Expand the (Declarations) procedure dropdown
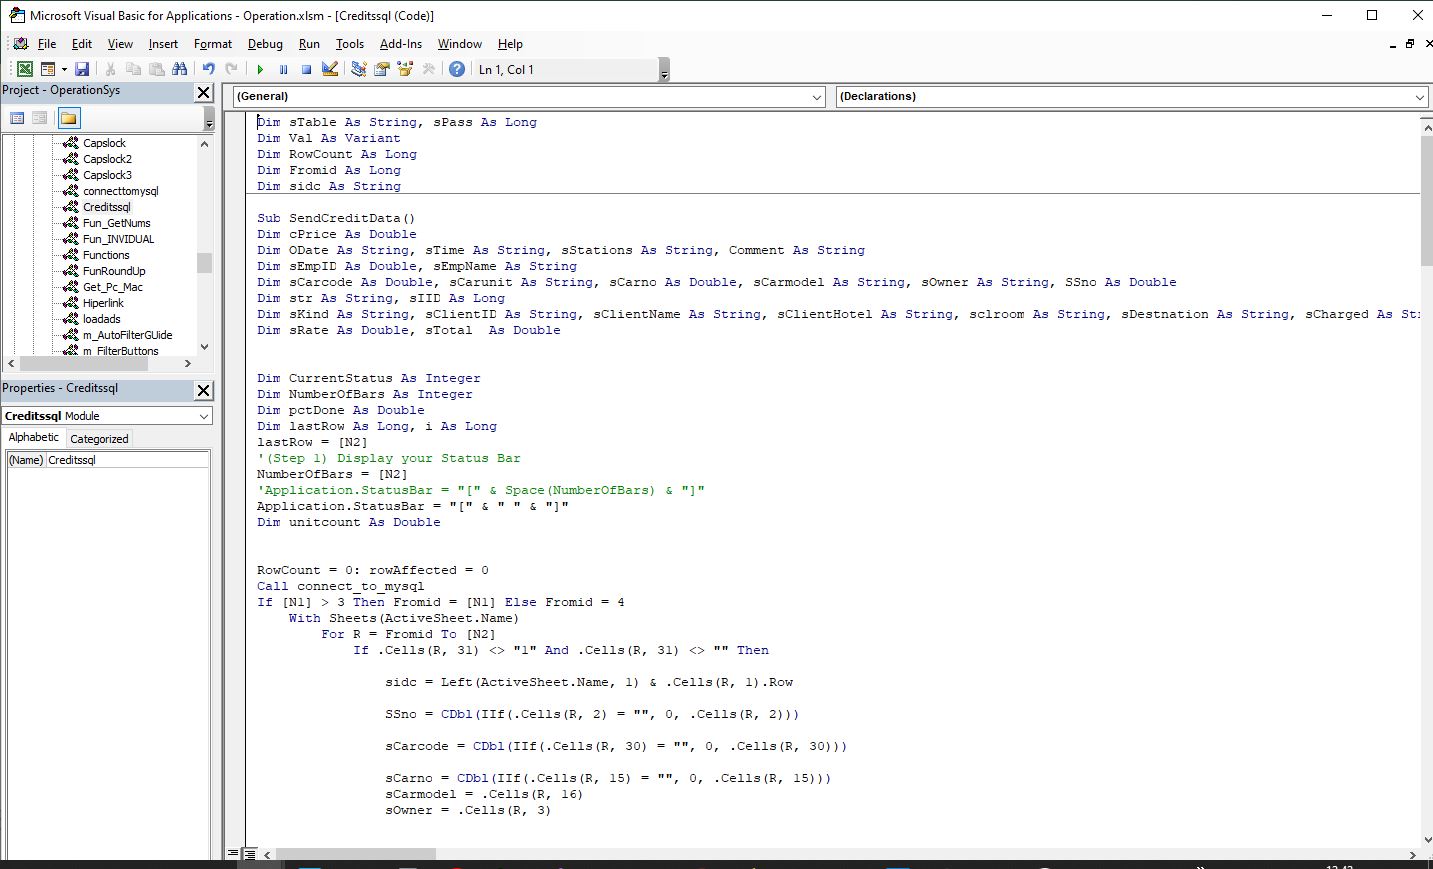The image size is (1433, 869). tap(1419, 97)
